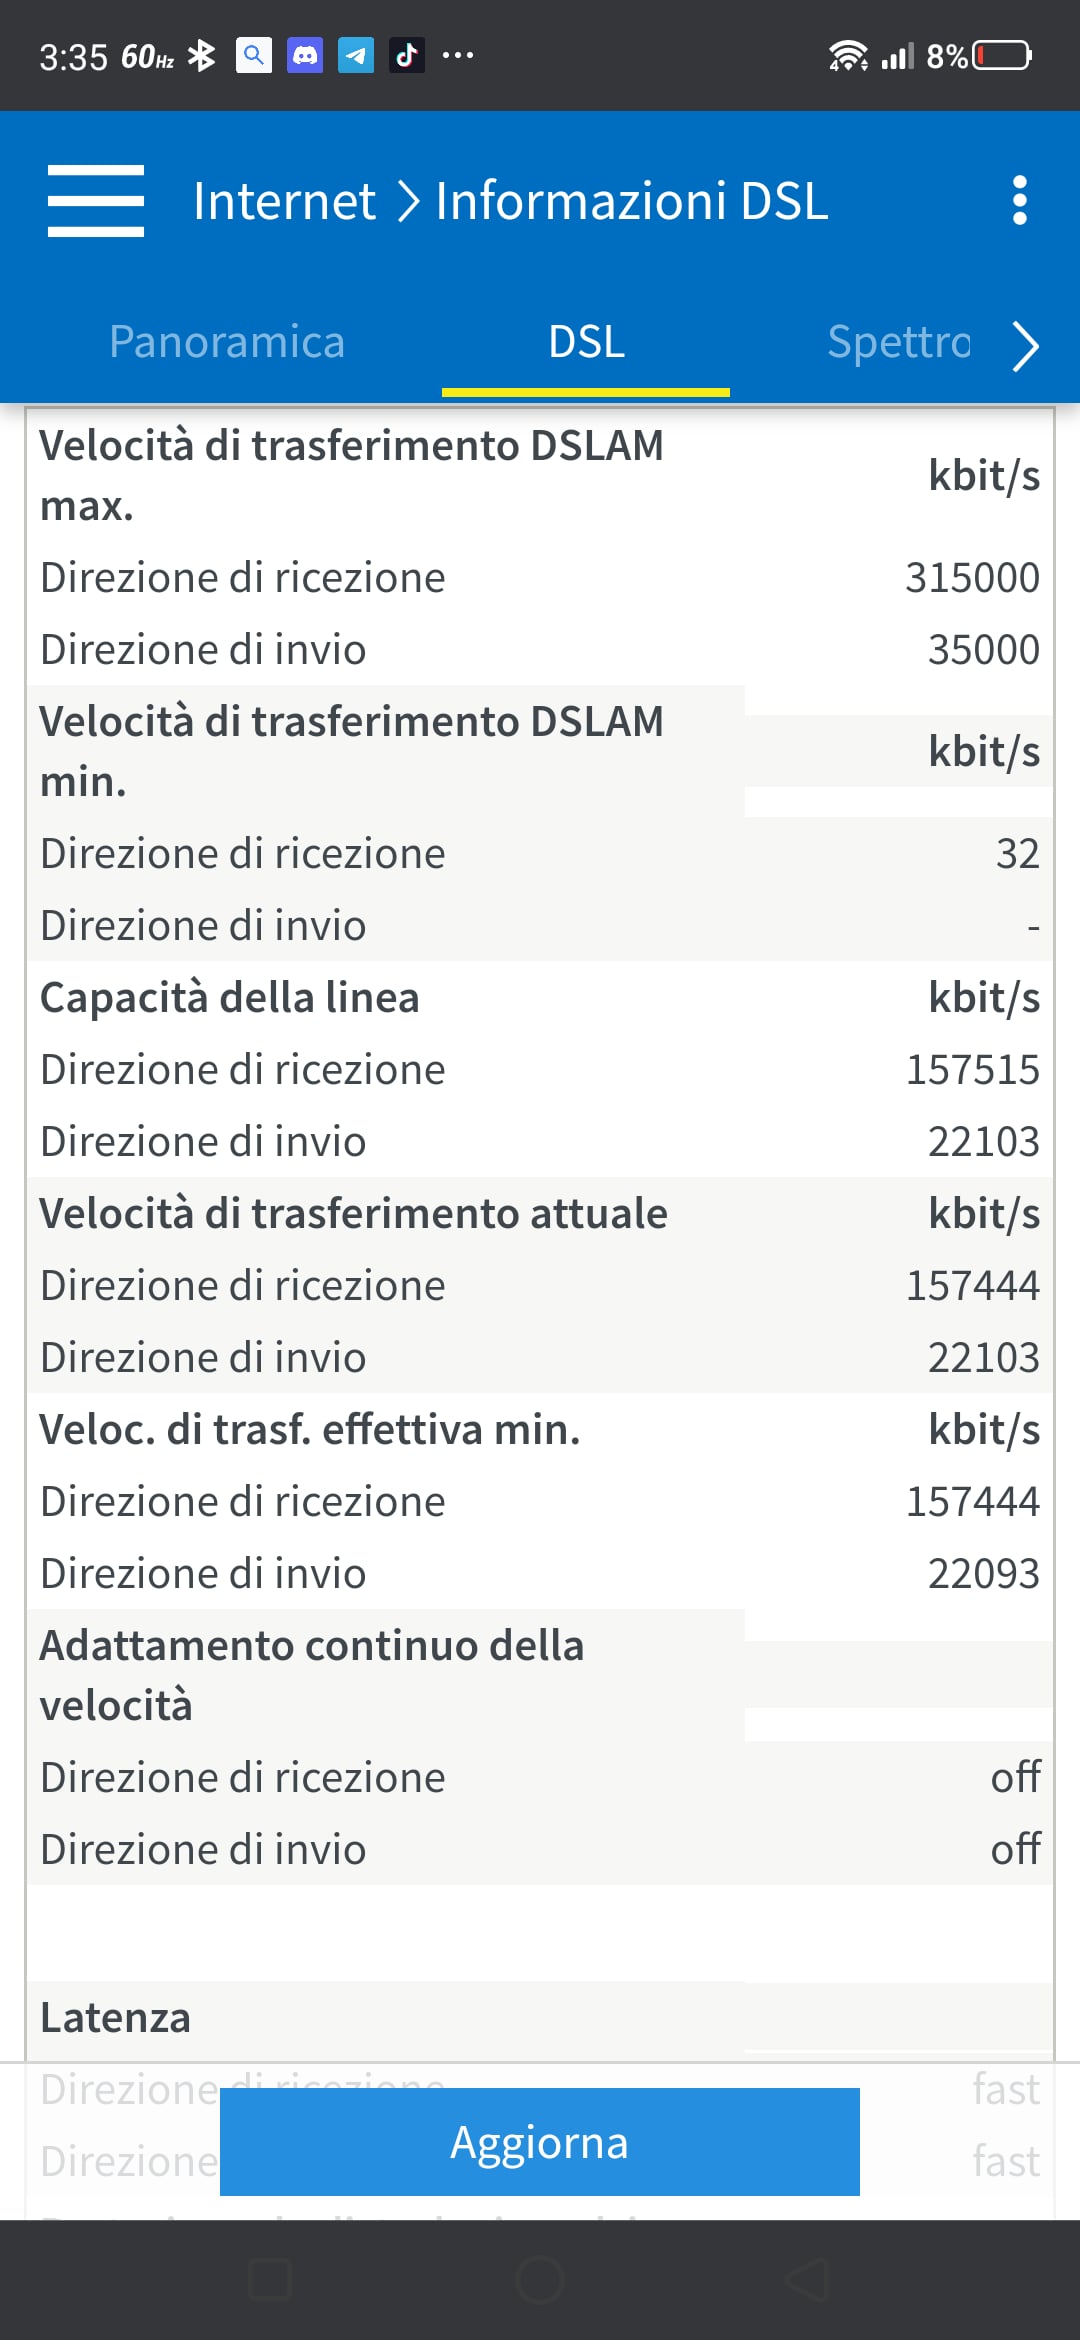Show more tabs with right chevron
1080x2340 pixels.
coord(1025,346)
